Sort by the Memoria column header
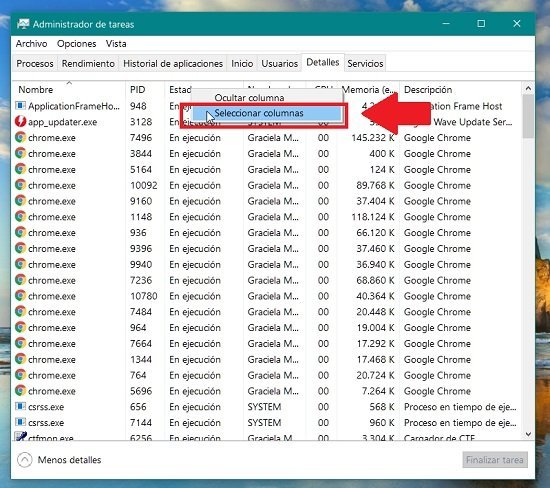The image size is (550, 488). click(x=368, y=89)
